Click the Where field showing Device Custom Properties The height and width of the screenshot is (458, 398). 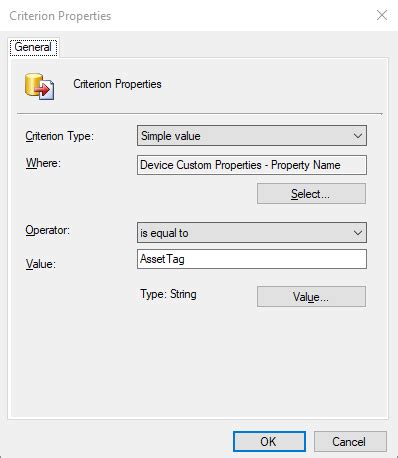(x=252, y=165)
